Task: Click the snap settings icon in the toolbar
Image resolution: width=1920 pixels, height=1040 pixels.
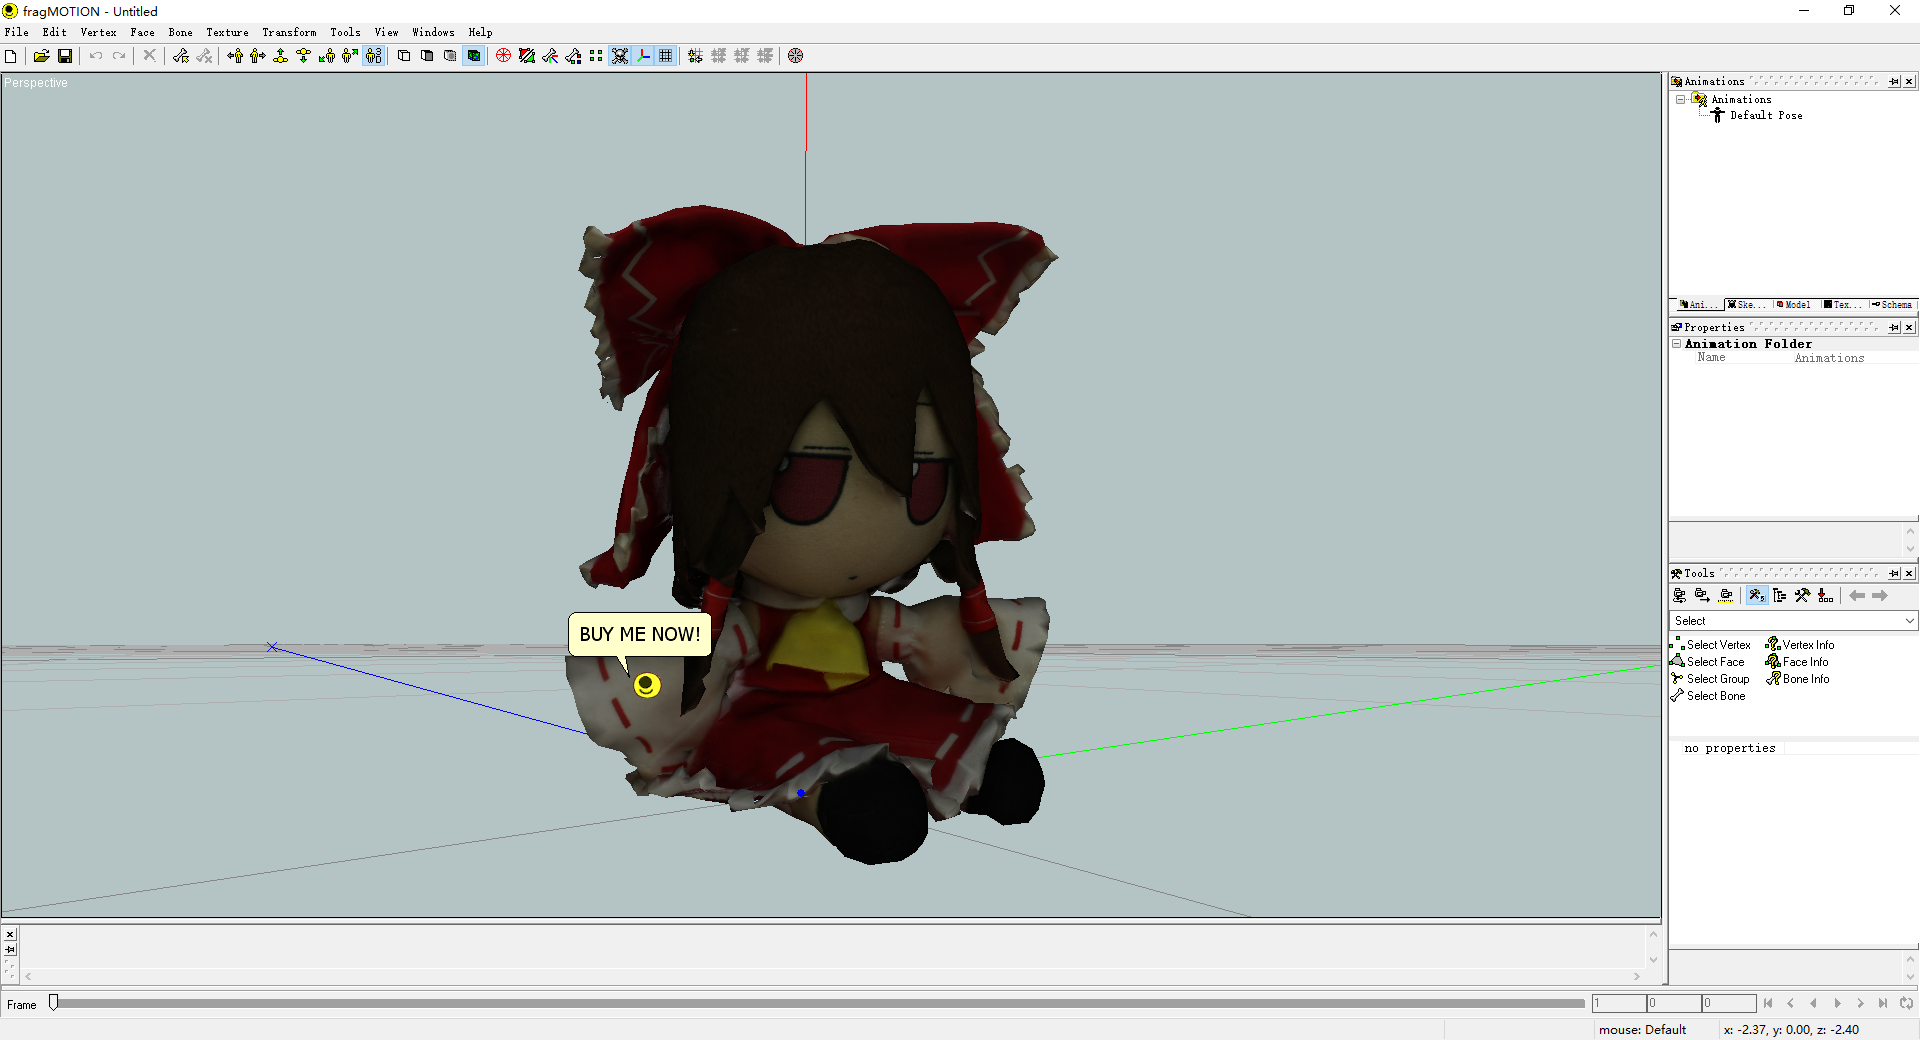Action: tap(696, 56)
